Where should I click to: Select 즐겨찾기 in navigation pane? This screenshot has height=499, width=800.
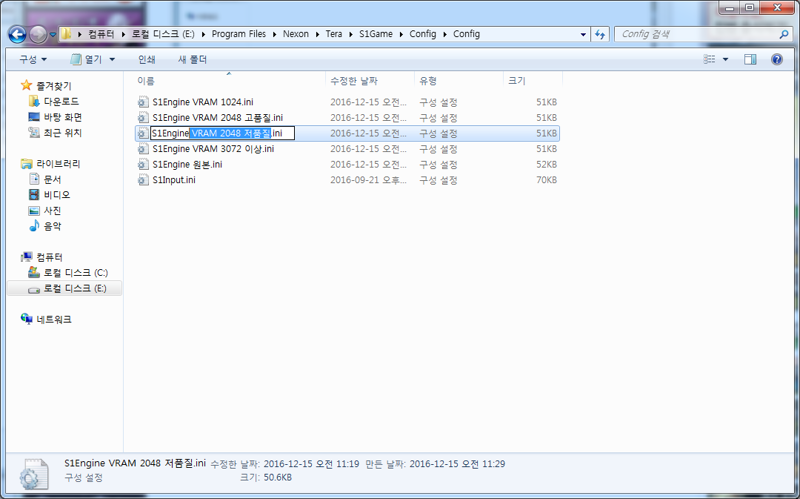tap(54, 86)
